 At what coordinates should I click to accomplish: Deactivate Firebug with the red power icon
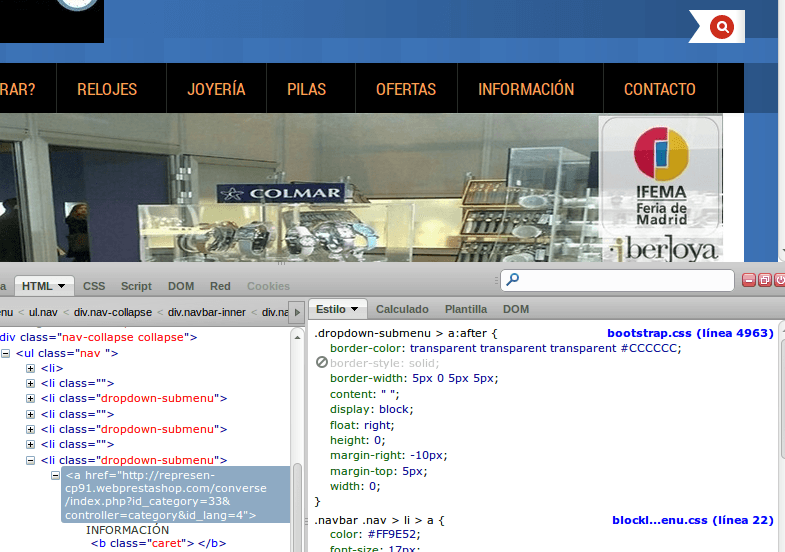780,280
